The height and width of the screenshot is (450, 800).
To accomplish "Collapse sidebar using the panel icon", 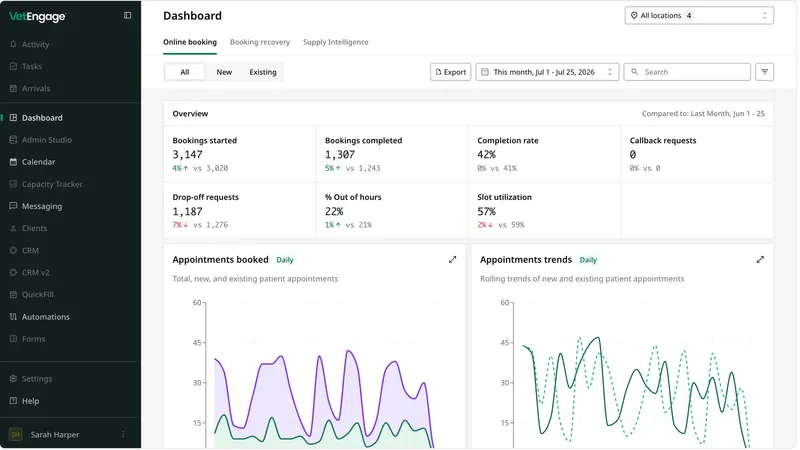I will [x=128, y=15].
